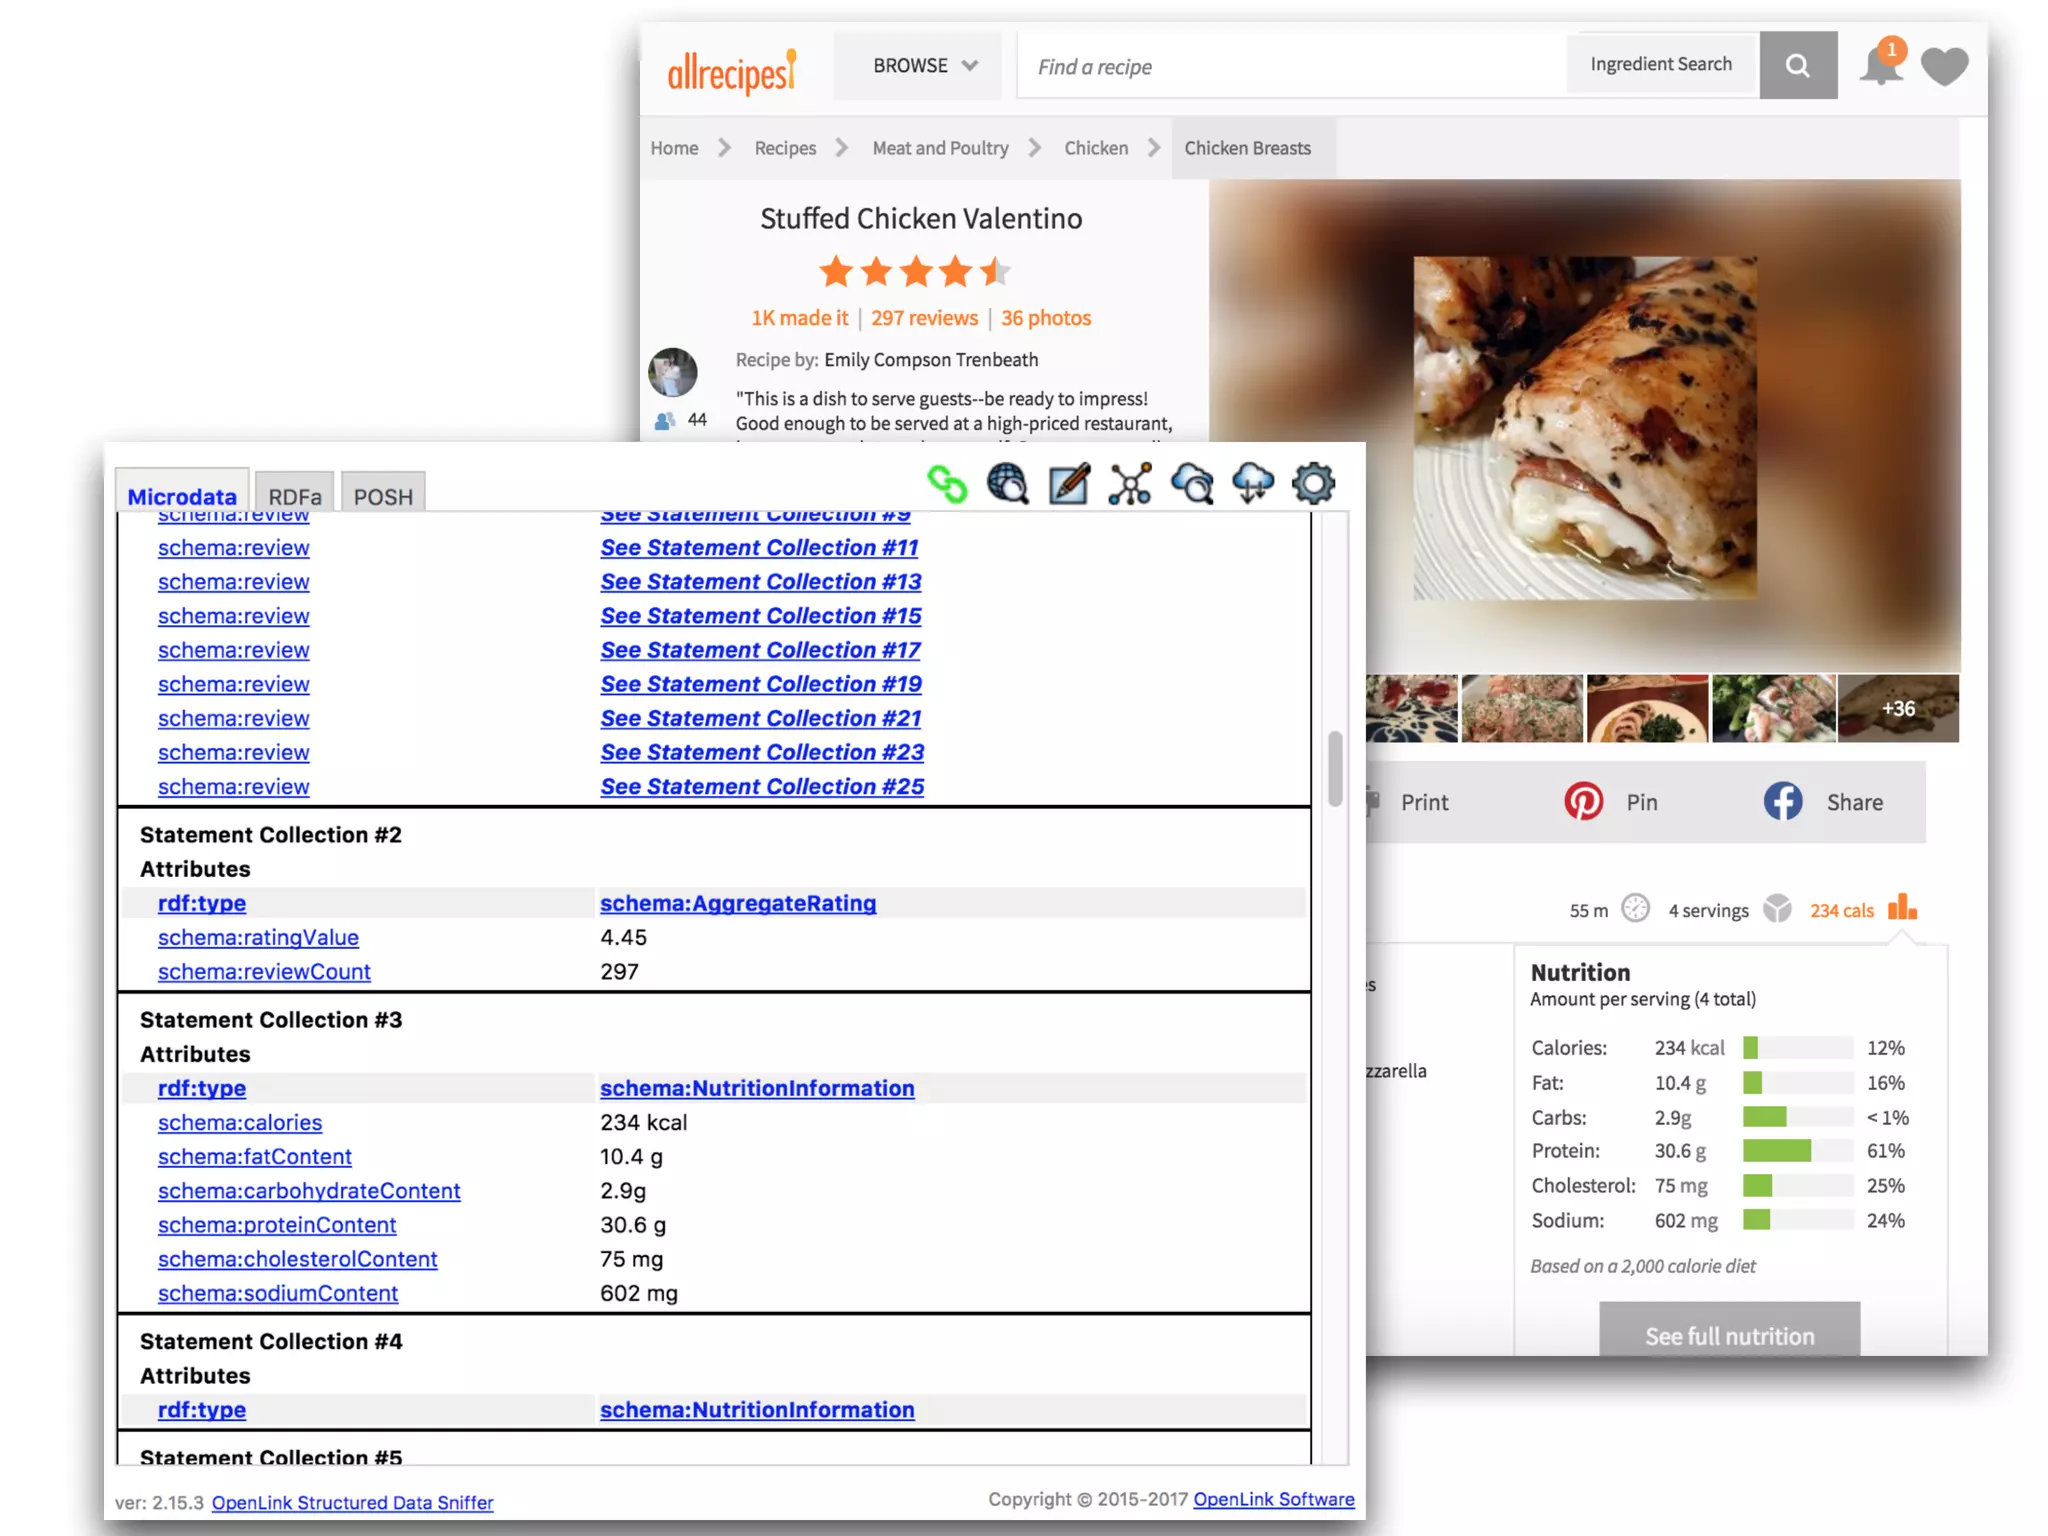Click the +36 photos thumbnail
Screen dimensions: 2048x1536
tap(1897, 709)
